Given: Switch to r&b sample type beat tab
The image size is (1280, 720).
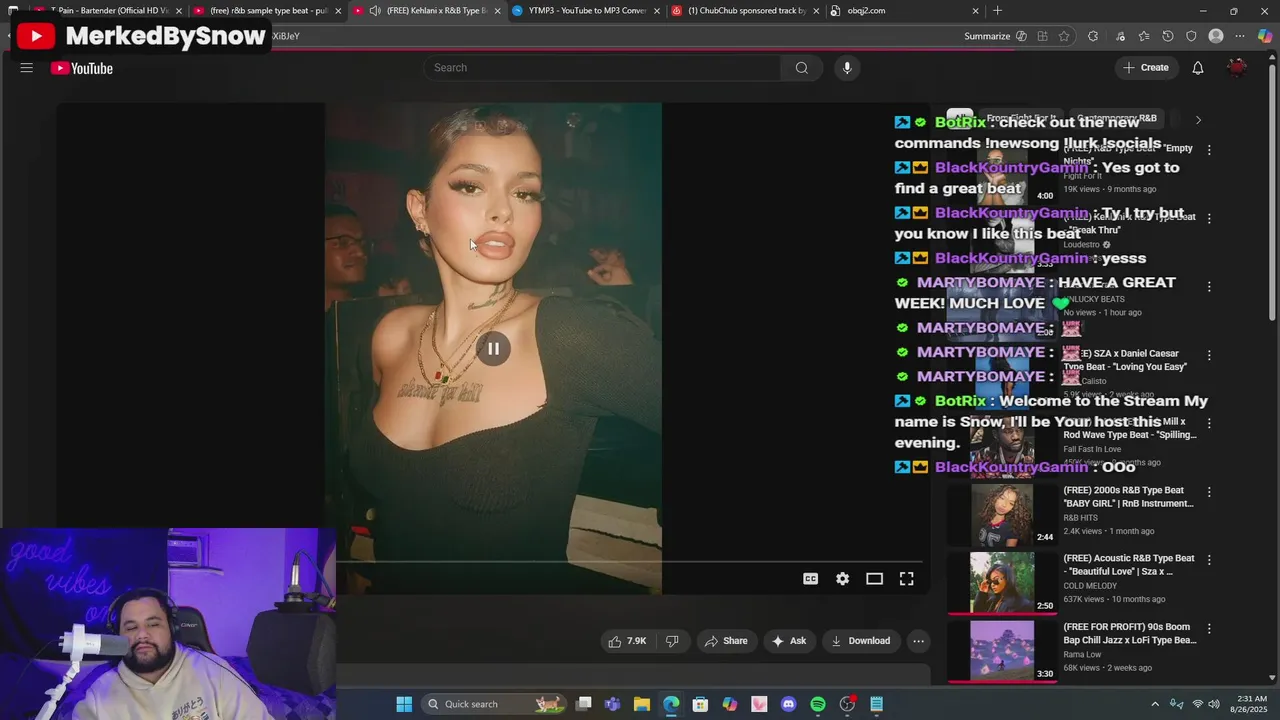Looking at the screenshot, I should (x=264, y=11).
